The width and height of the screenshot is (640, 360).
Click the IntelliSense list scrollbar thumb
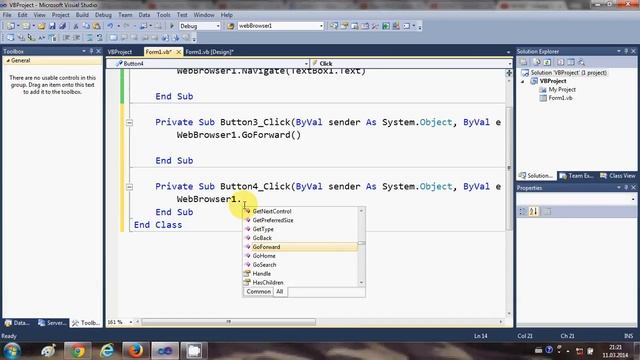(x=361, y=243)
